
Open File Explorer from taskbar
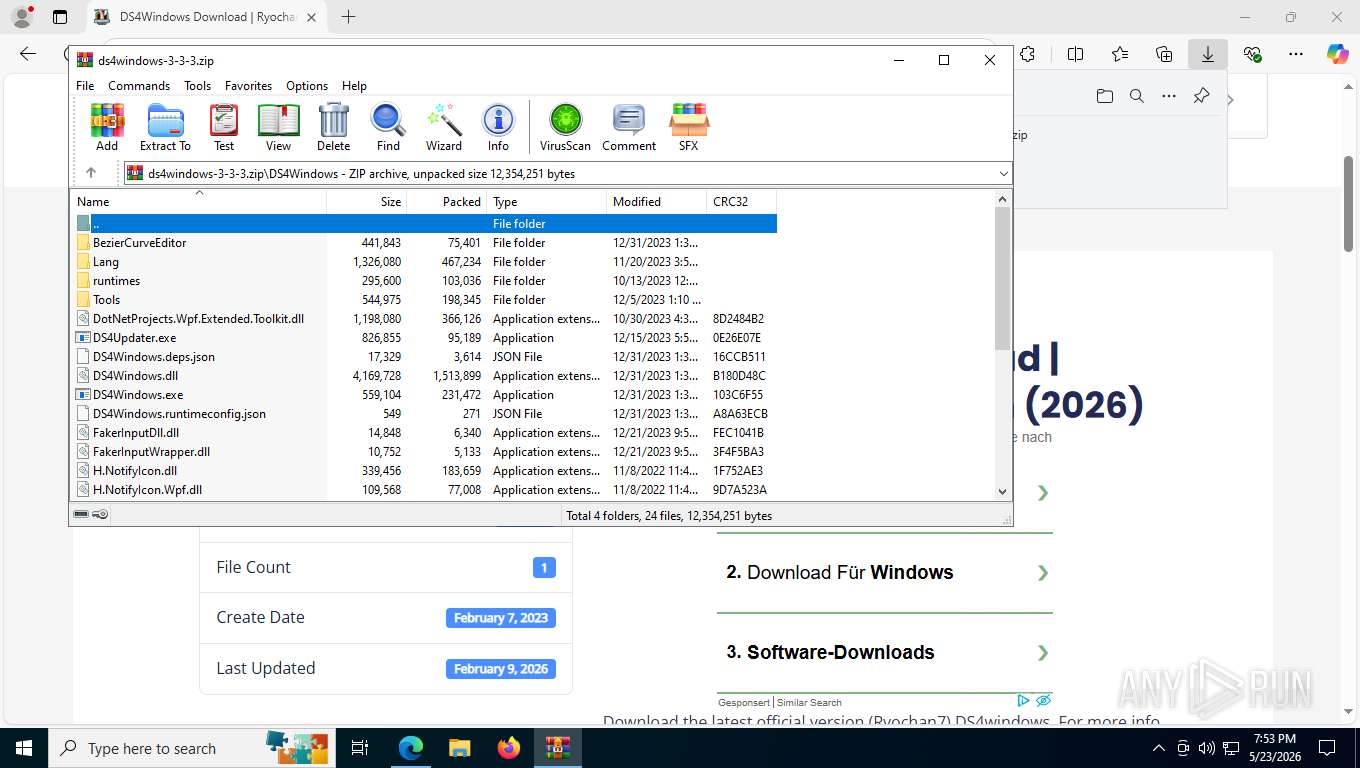(x=459, y=748)
